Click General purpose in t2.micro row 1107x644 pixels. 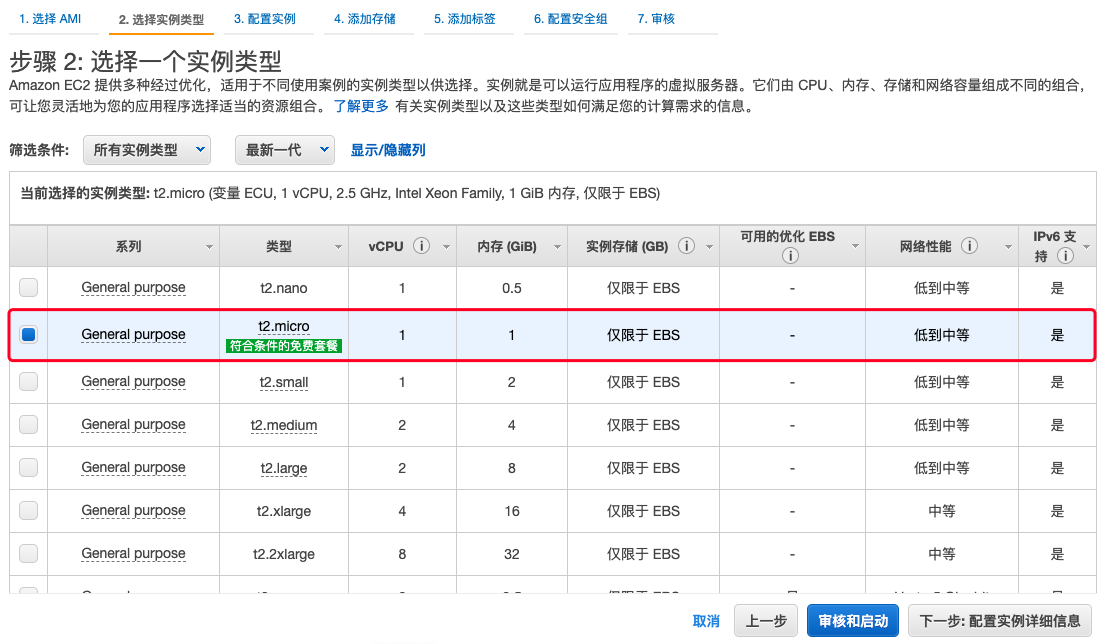pos(133,334)
